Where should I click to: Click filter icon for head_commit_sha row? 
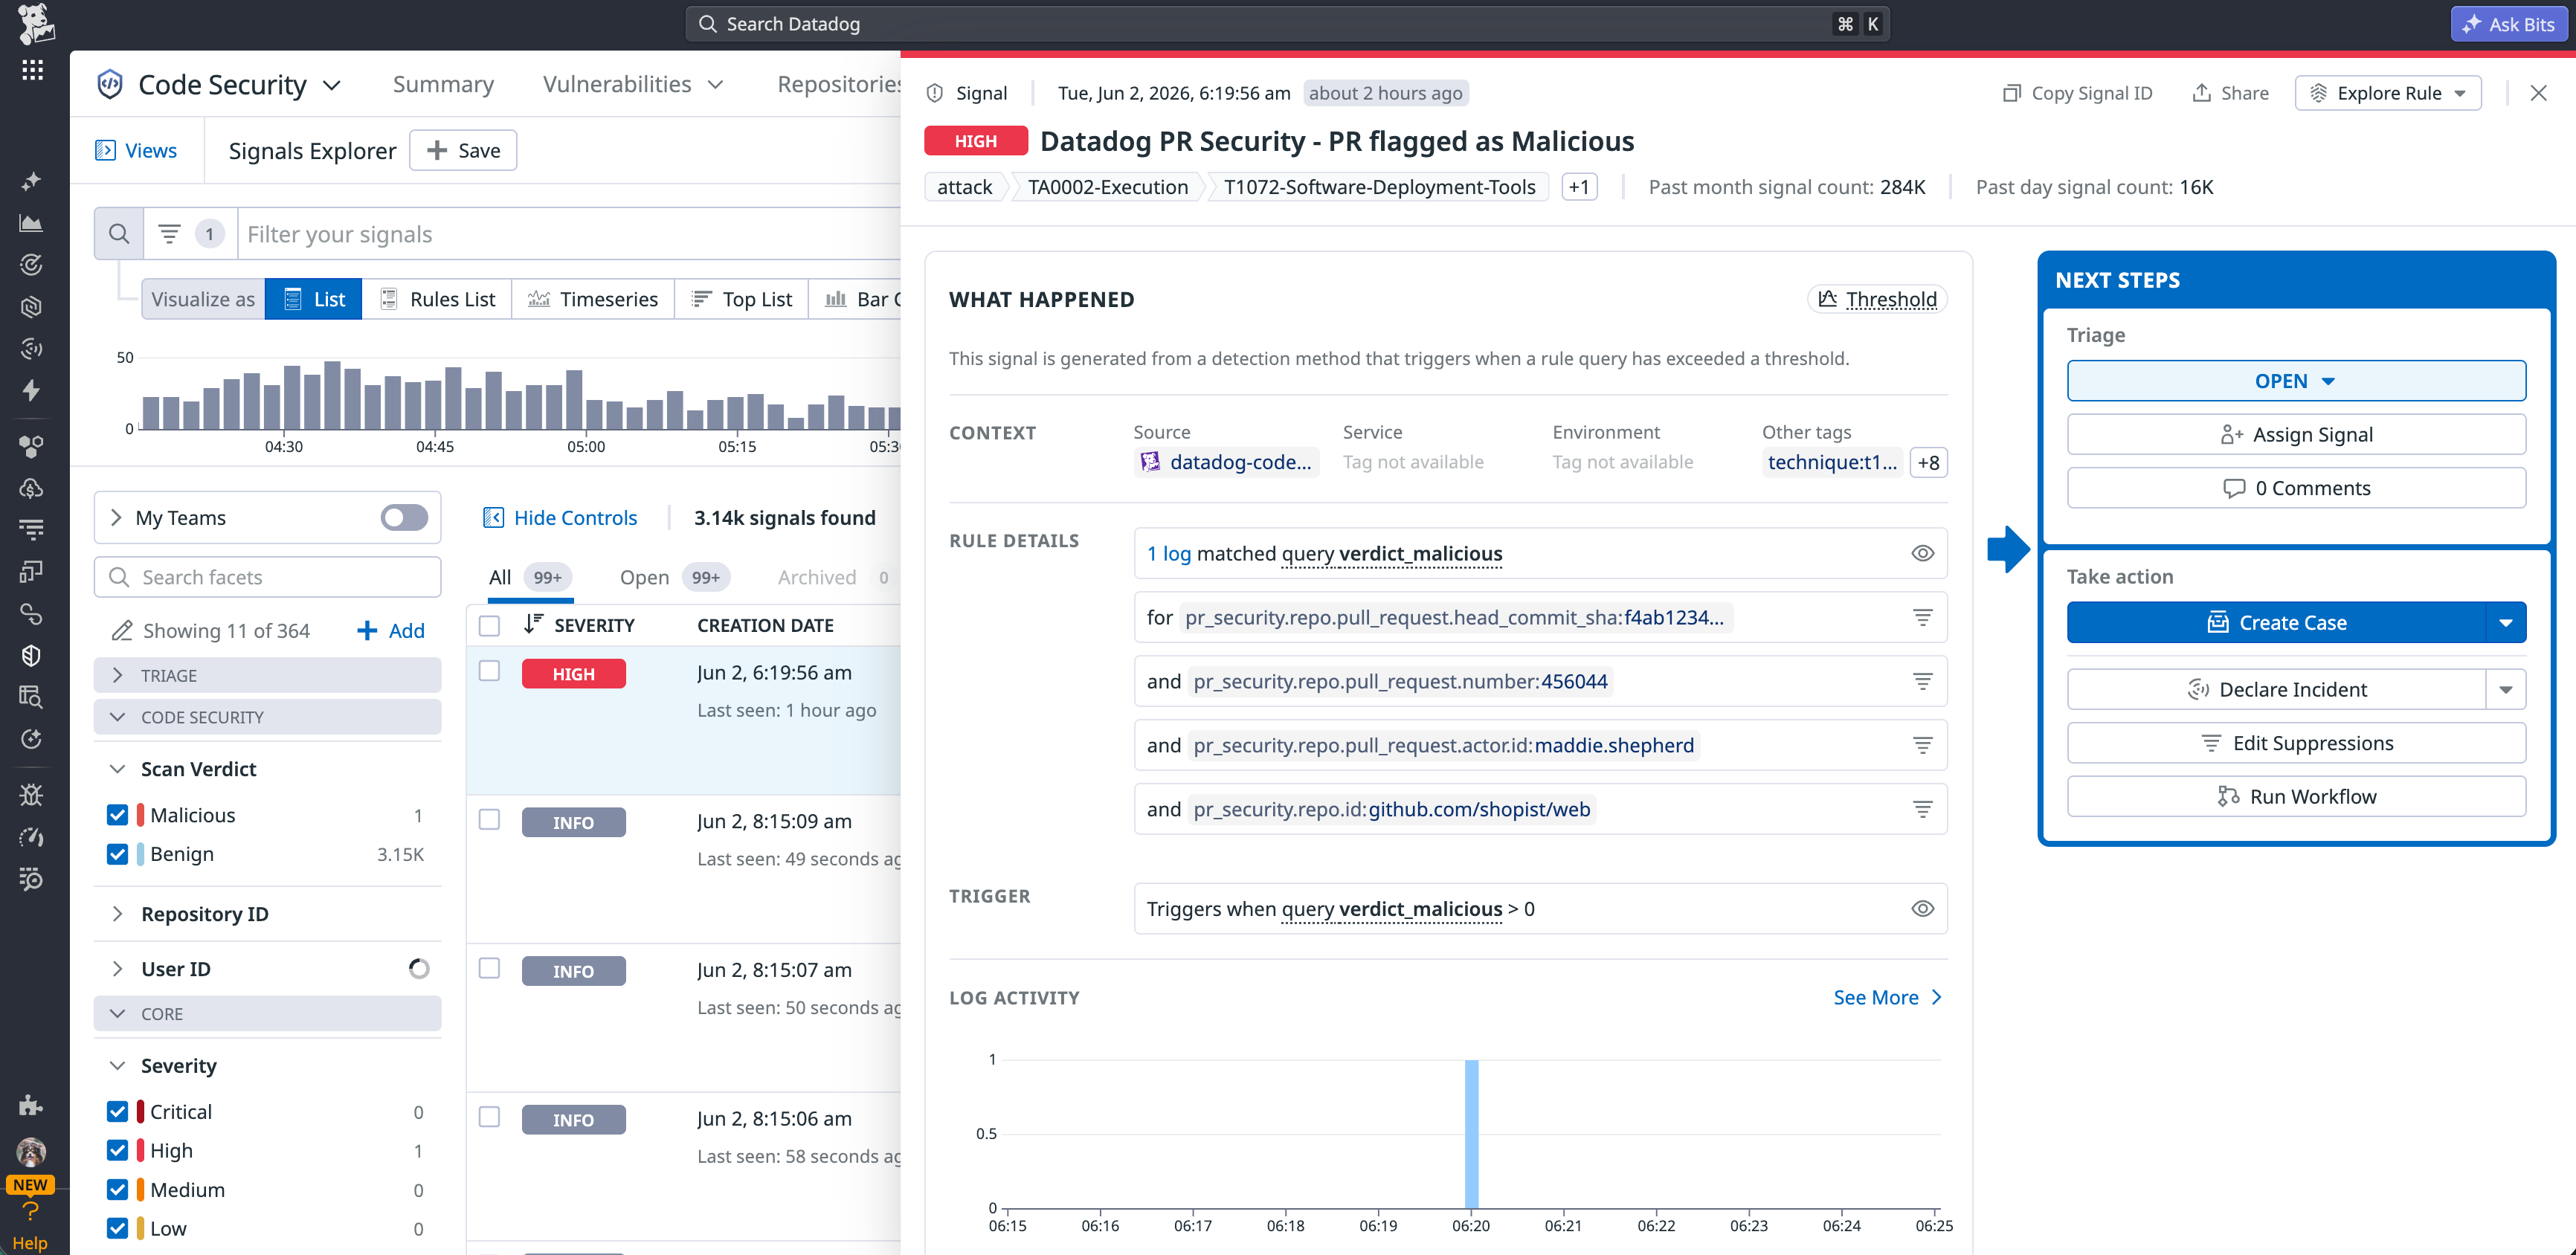point(1922,617)
